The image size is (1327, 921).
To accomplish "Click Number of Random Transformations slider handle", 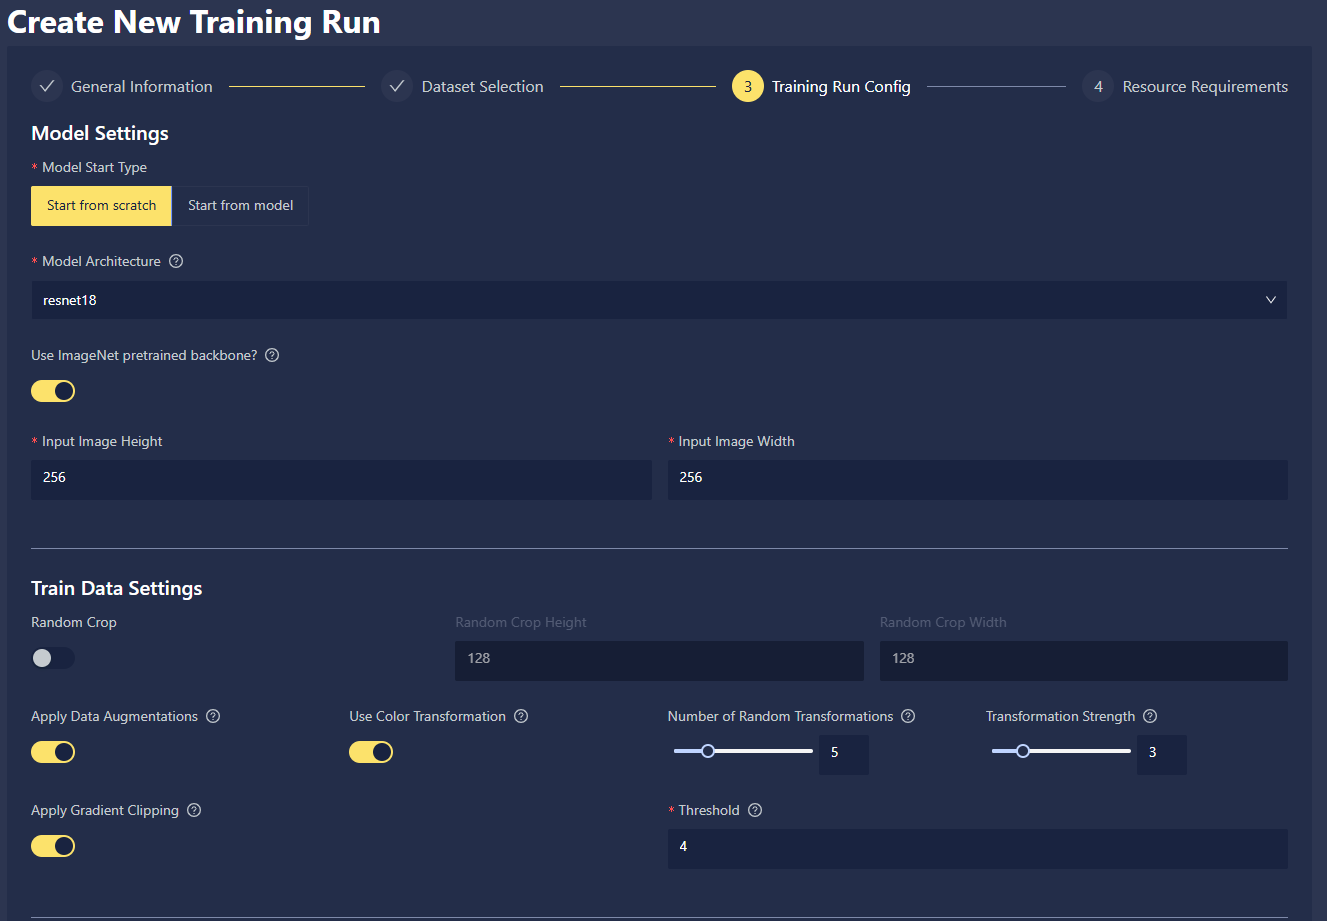I will point(708,751).
